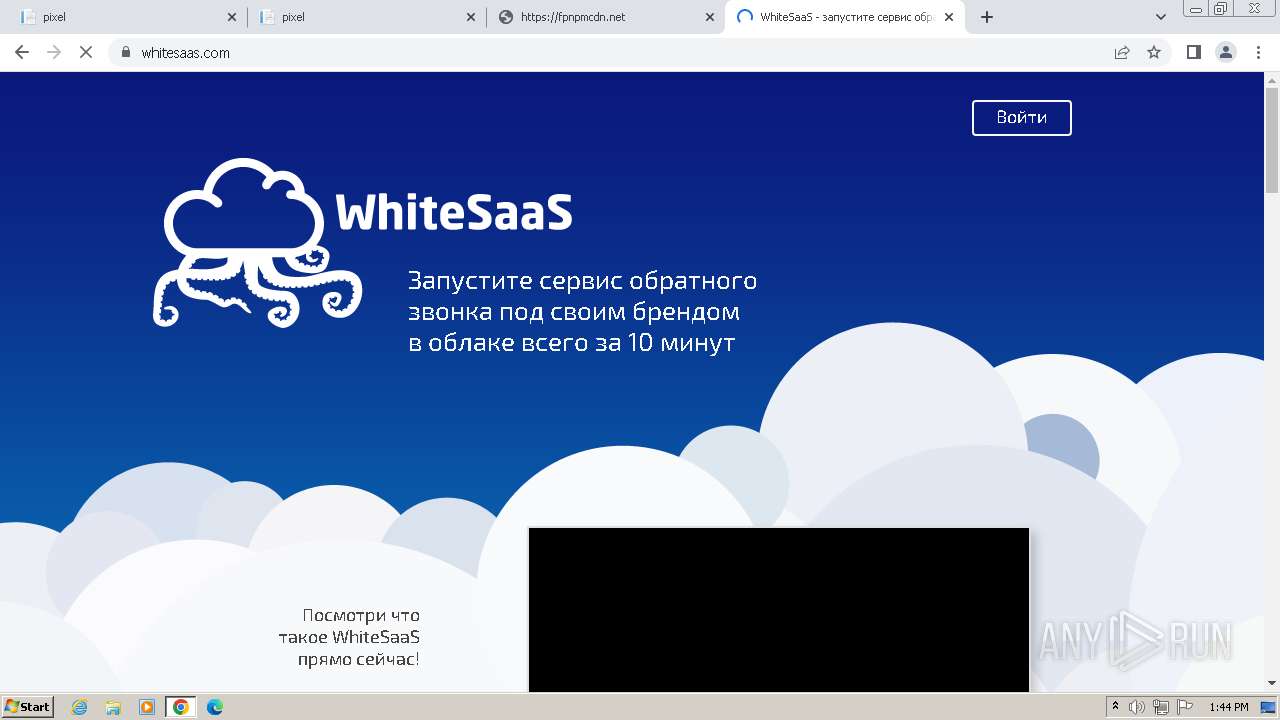Open the media player taskbar icon

(147, 707)
